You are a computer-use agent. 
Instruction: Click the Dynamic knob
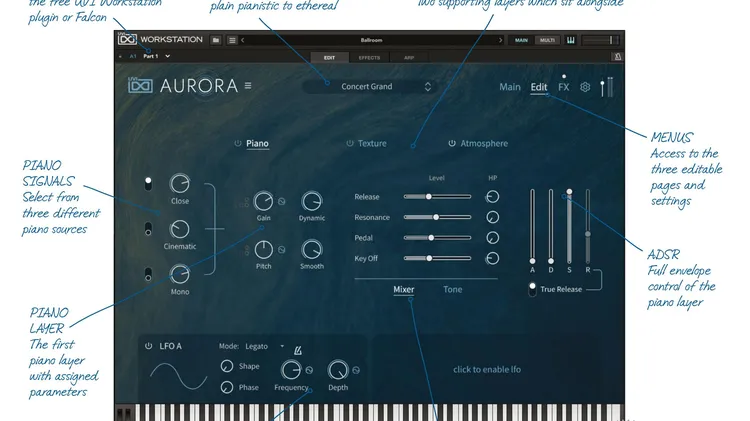pyautogui.click(x=312, y=201)
